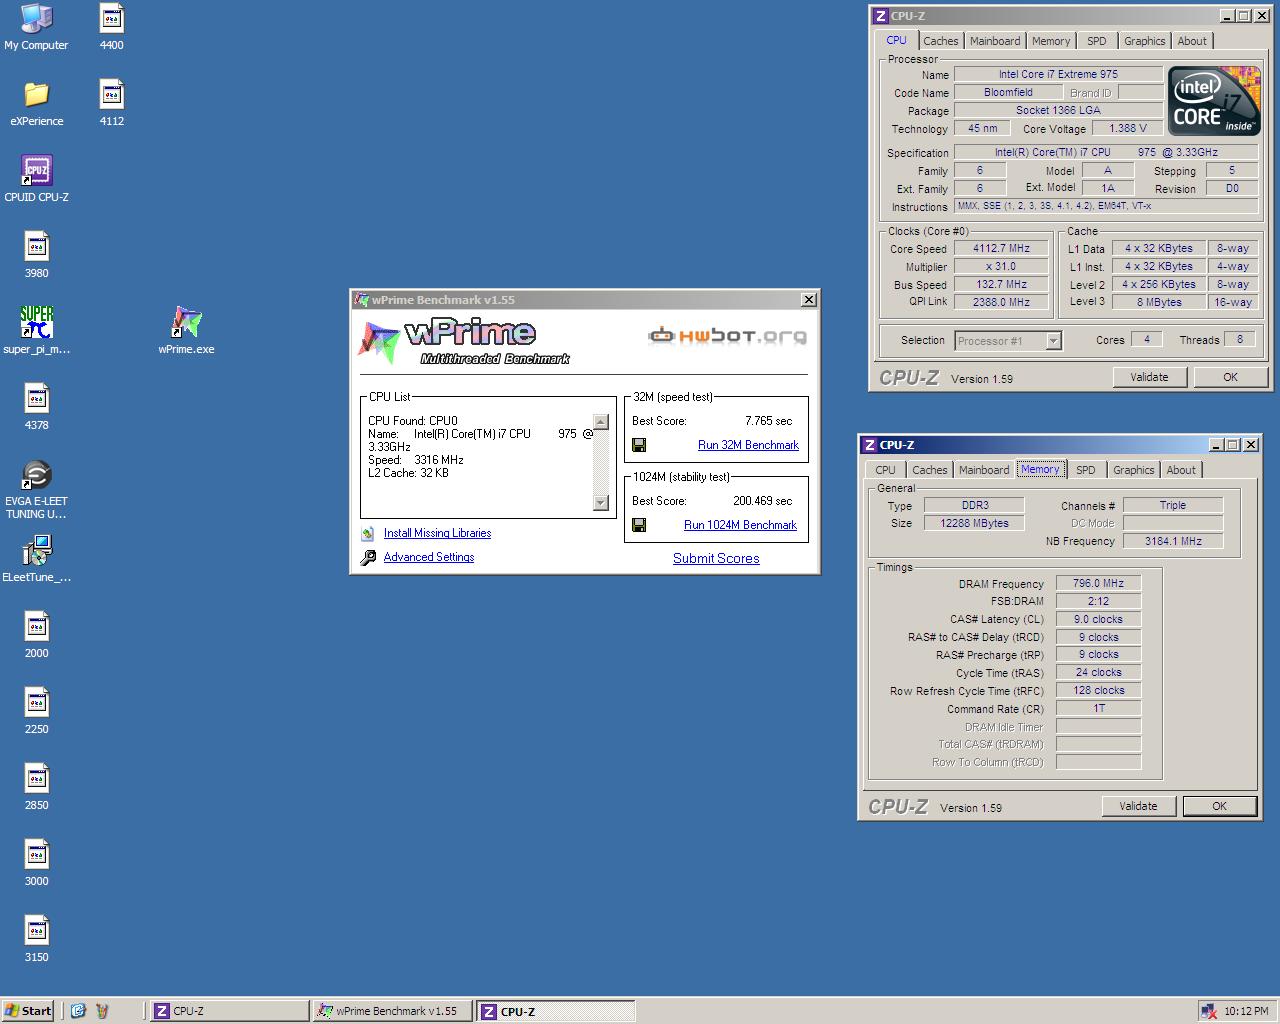This screenshot has width=1280, height=1024.
Task: Click the 200.469 sec best score
Action: click(x=762, y=501)
